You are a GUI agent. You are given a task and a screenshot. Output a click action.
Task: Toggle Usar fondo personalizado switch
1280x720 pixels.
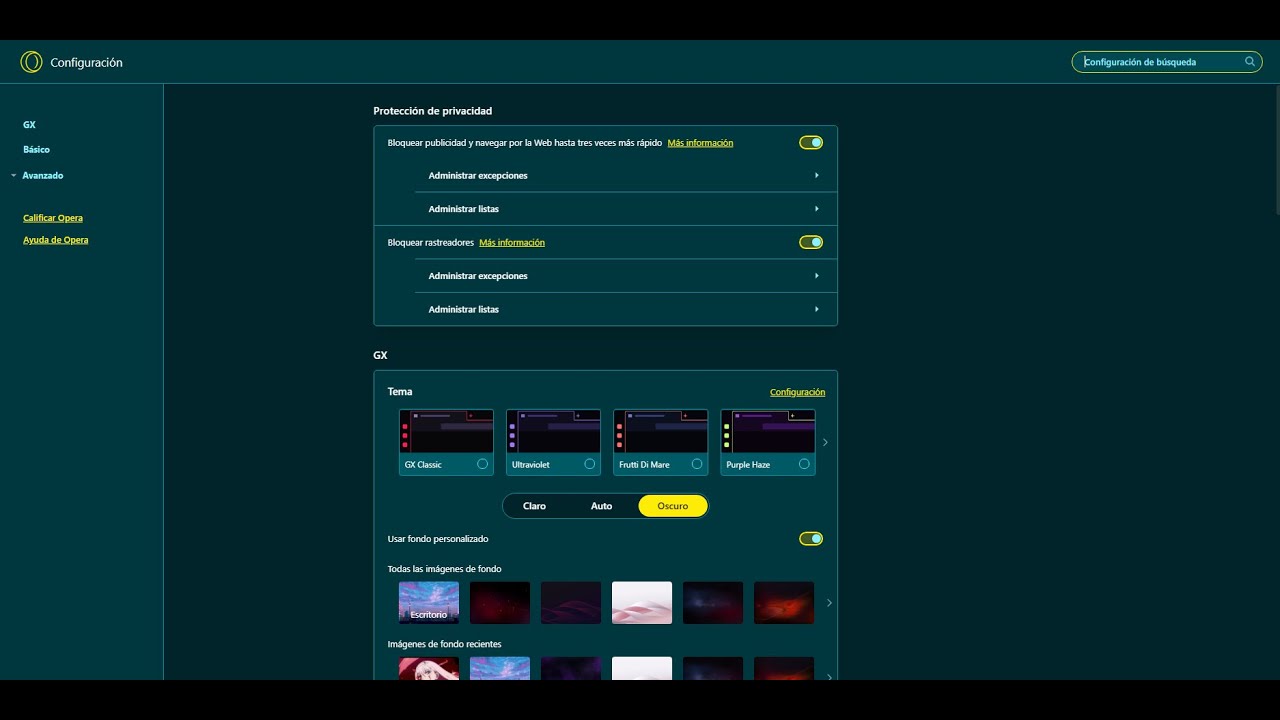tap(811, 539)
